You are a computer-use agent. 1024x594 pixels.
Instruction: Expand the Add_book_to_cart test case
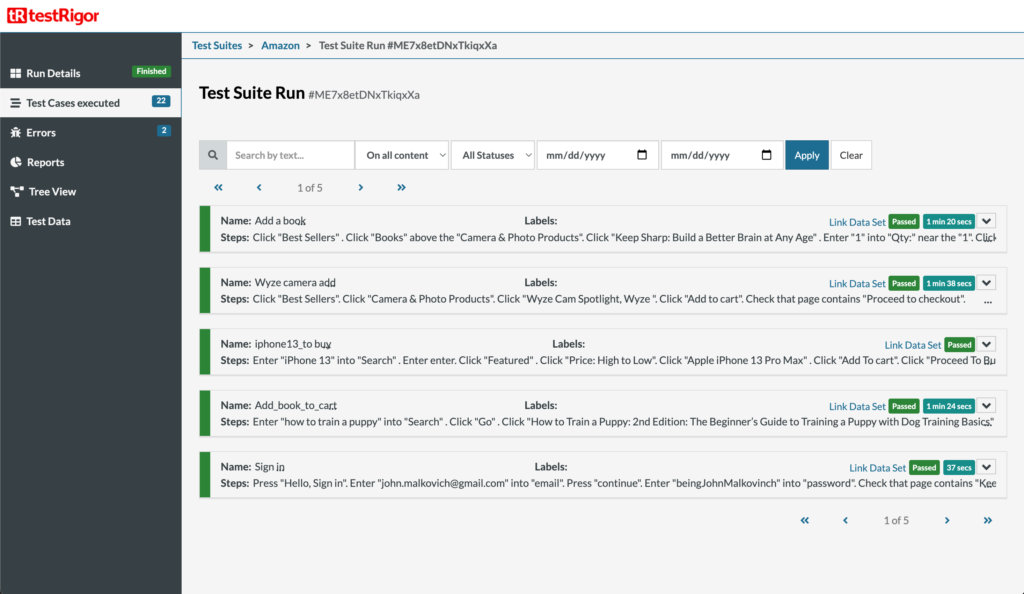click(x=986, y=405)
